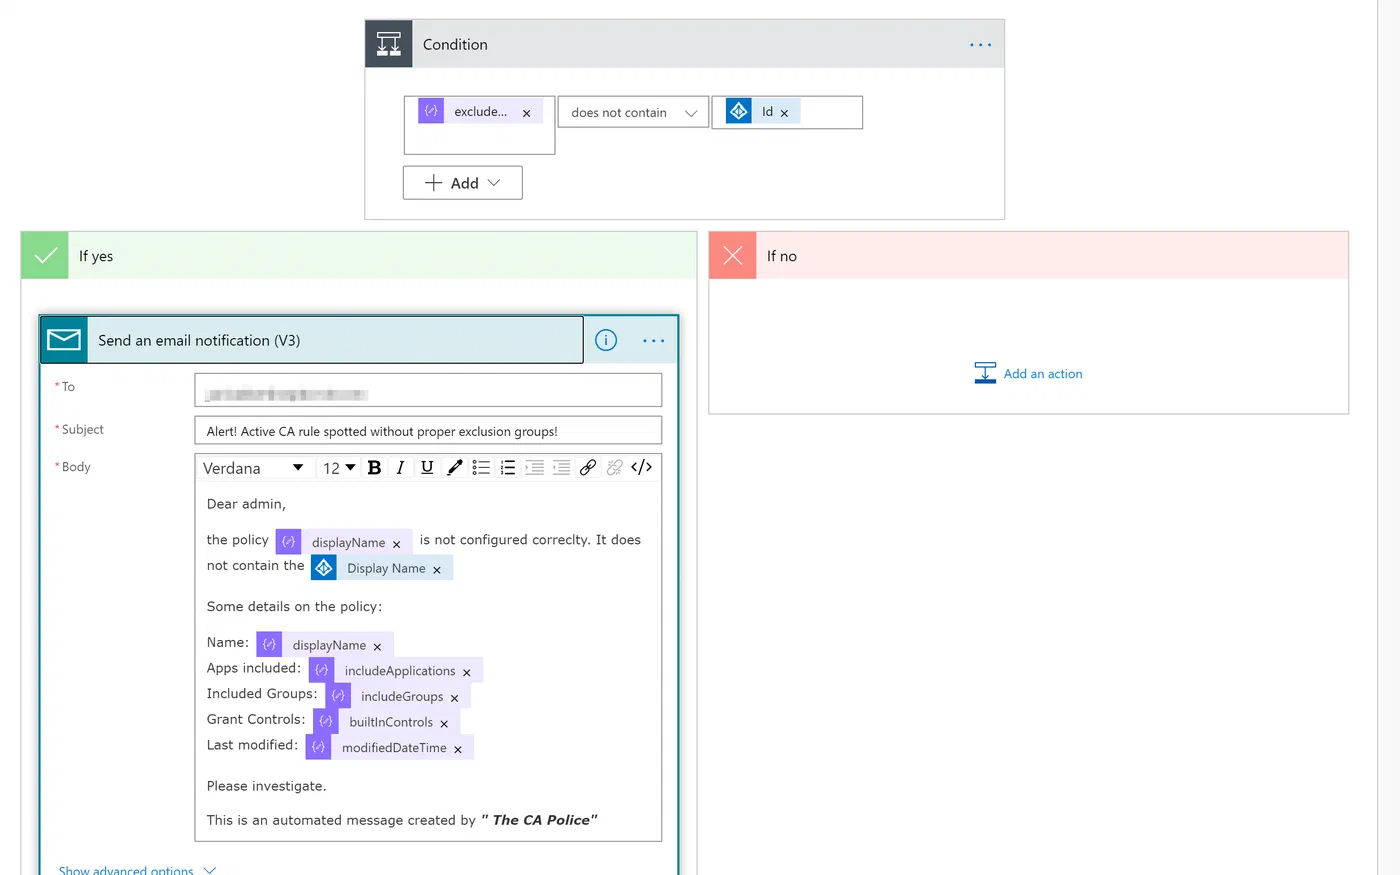The height and width of the screenshot is (875, 1400).
Task: Open the text color pen tool
Action: [454, 467]
